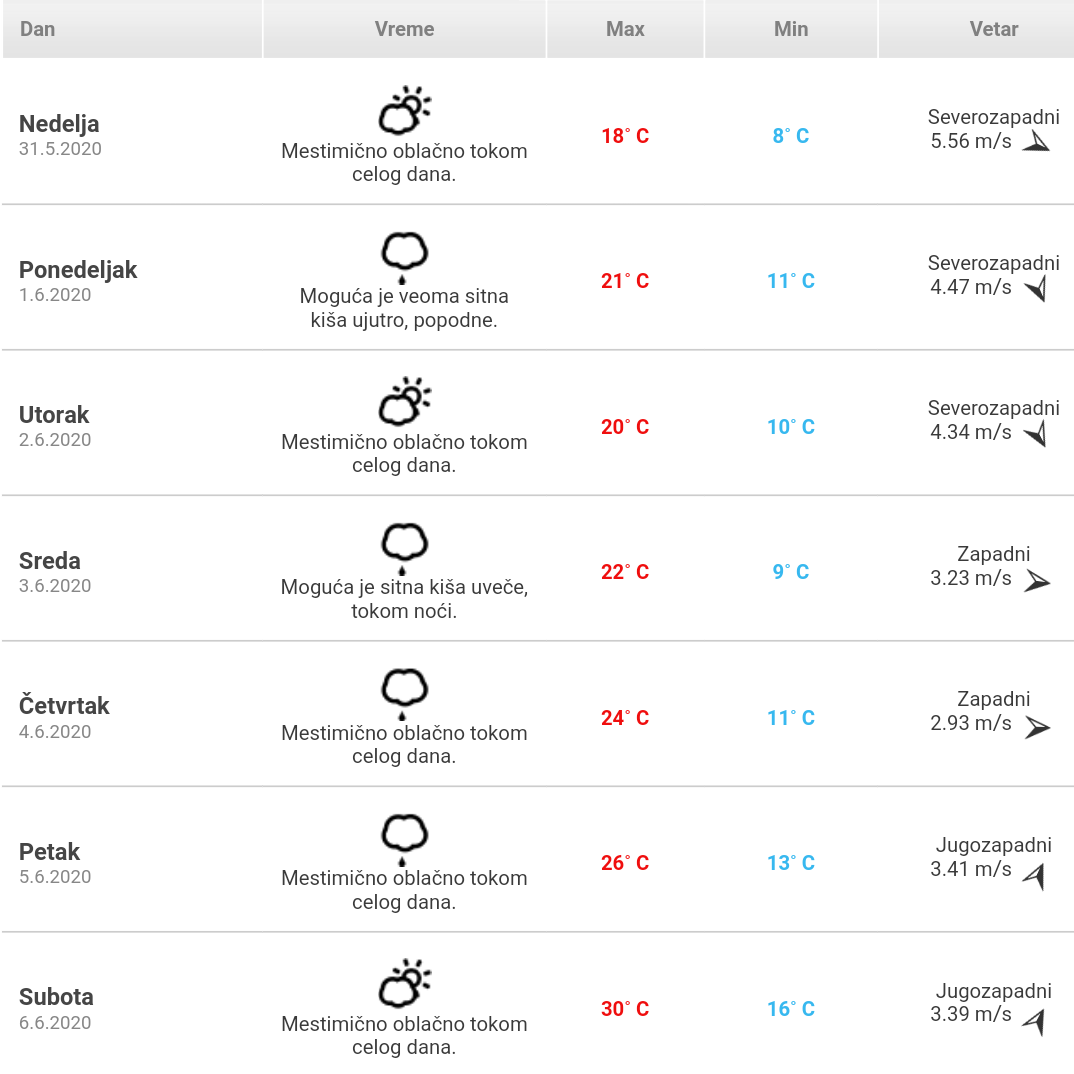
Task: Click Petak's southwest wind direction arrow
Action: point(1035,876)
